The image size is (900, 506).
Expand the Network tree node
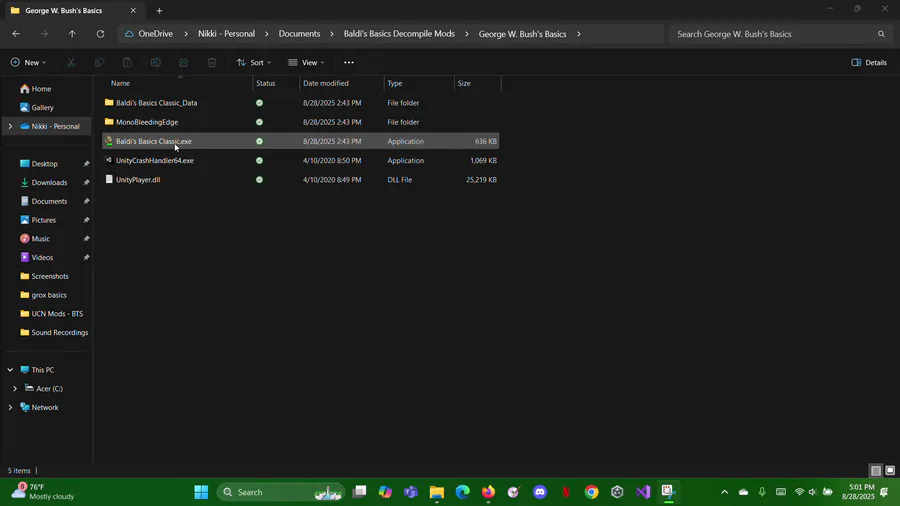point(10,407)
